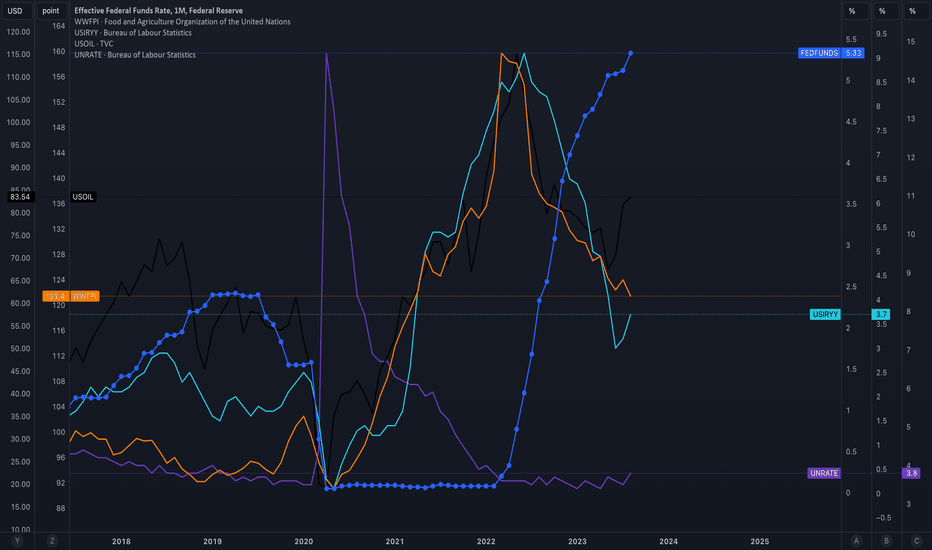Screen dimensions: 932x550
Task: Click 2025 on the time axis
Action: pos(760,541)
